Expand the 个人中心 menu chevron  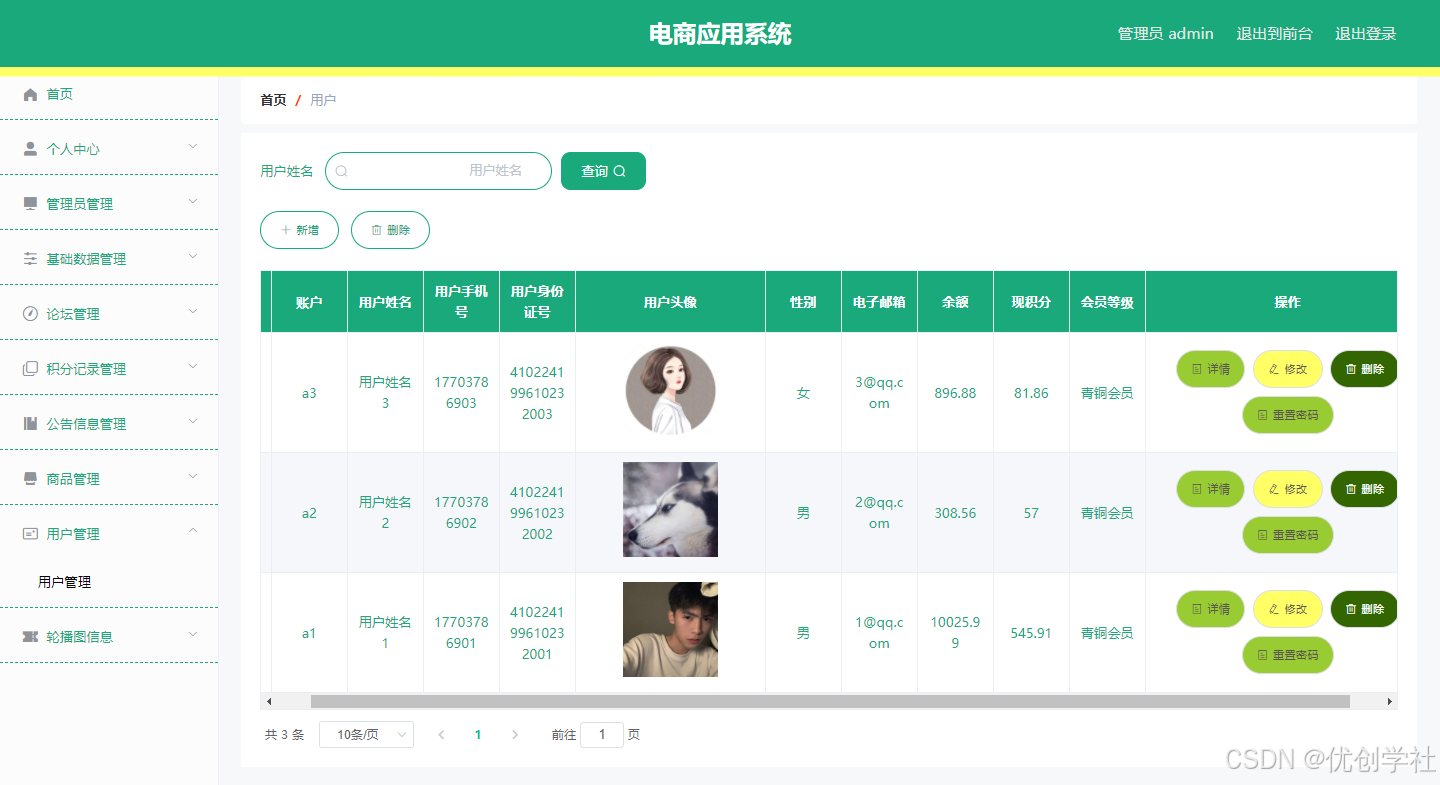[193, 147]
